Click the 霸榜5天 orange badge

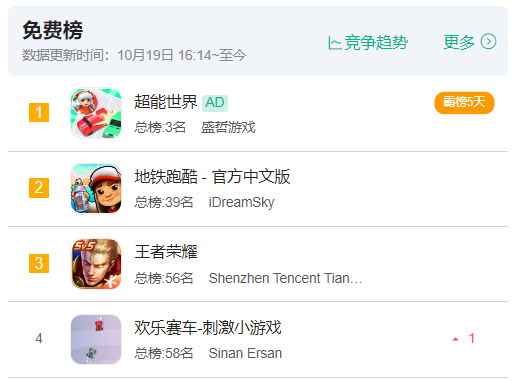[x=464, y=103]
